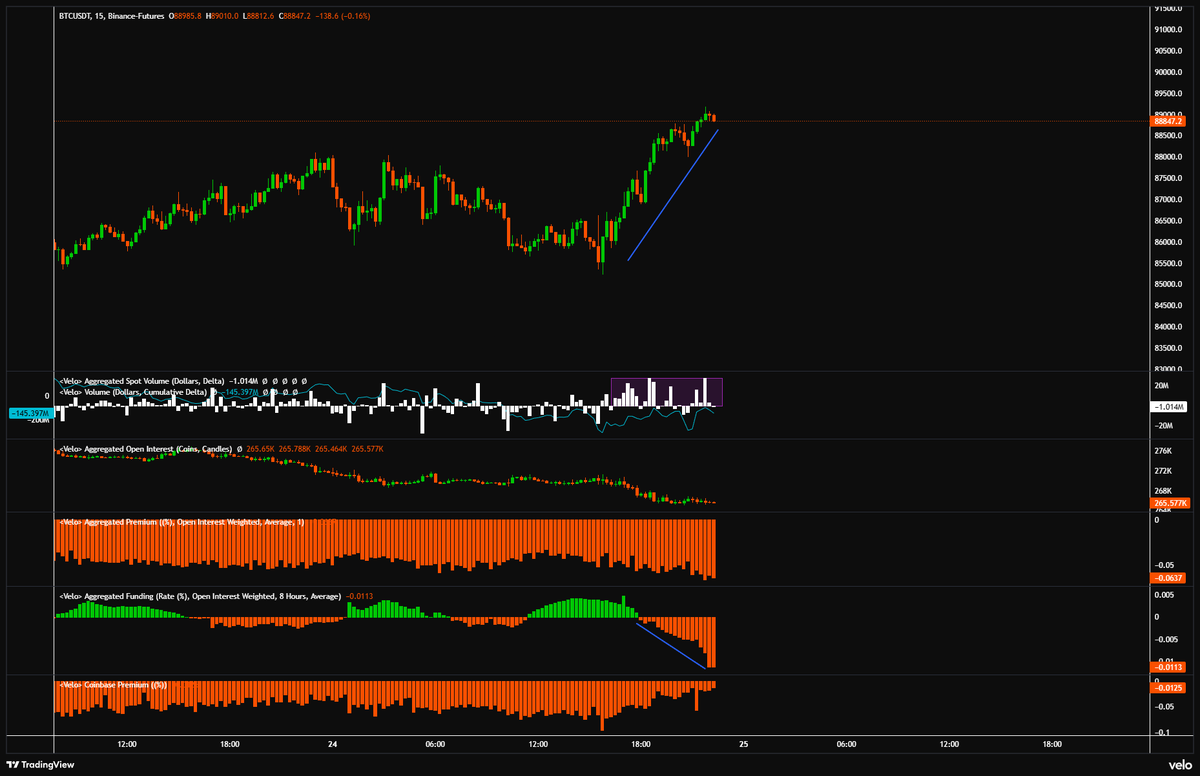Screen dimensions: 1200x776
Task: Select Aggregated Open Interest indicator legend
Action: click(x=144, y=450)
